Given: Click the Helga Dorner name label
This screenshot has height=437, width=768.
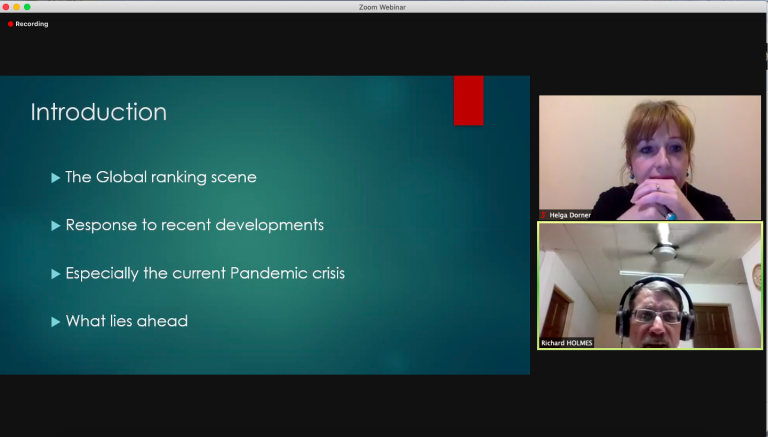Looking at the screenshot, I should (570, 215).
